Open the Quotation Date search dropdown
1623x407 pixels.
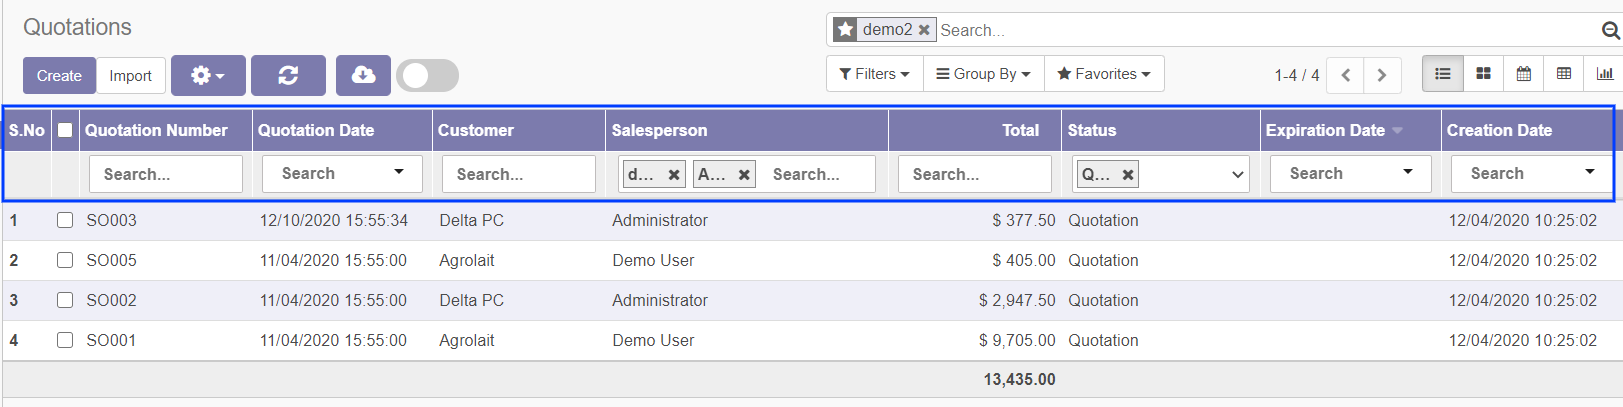342,173
